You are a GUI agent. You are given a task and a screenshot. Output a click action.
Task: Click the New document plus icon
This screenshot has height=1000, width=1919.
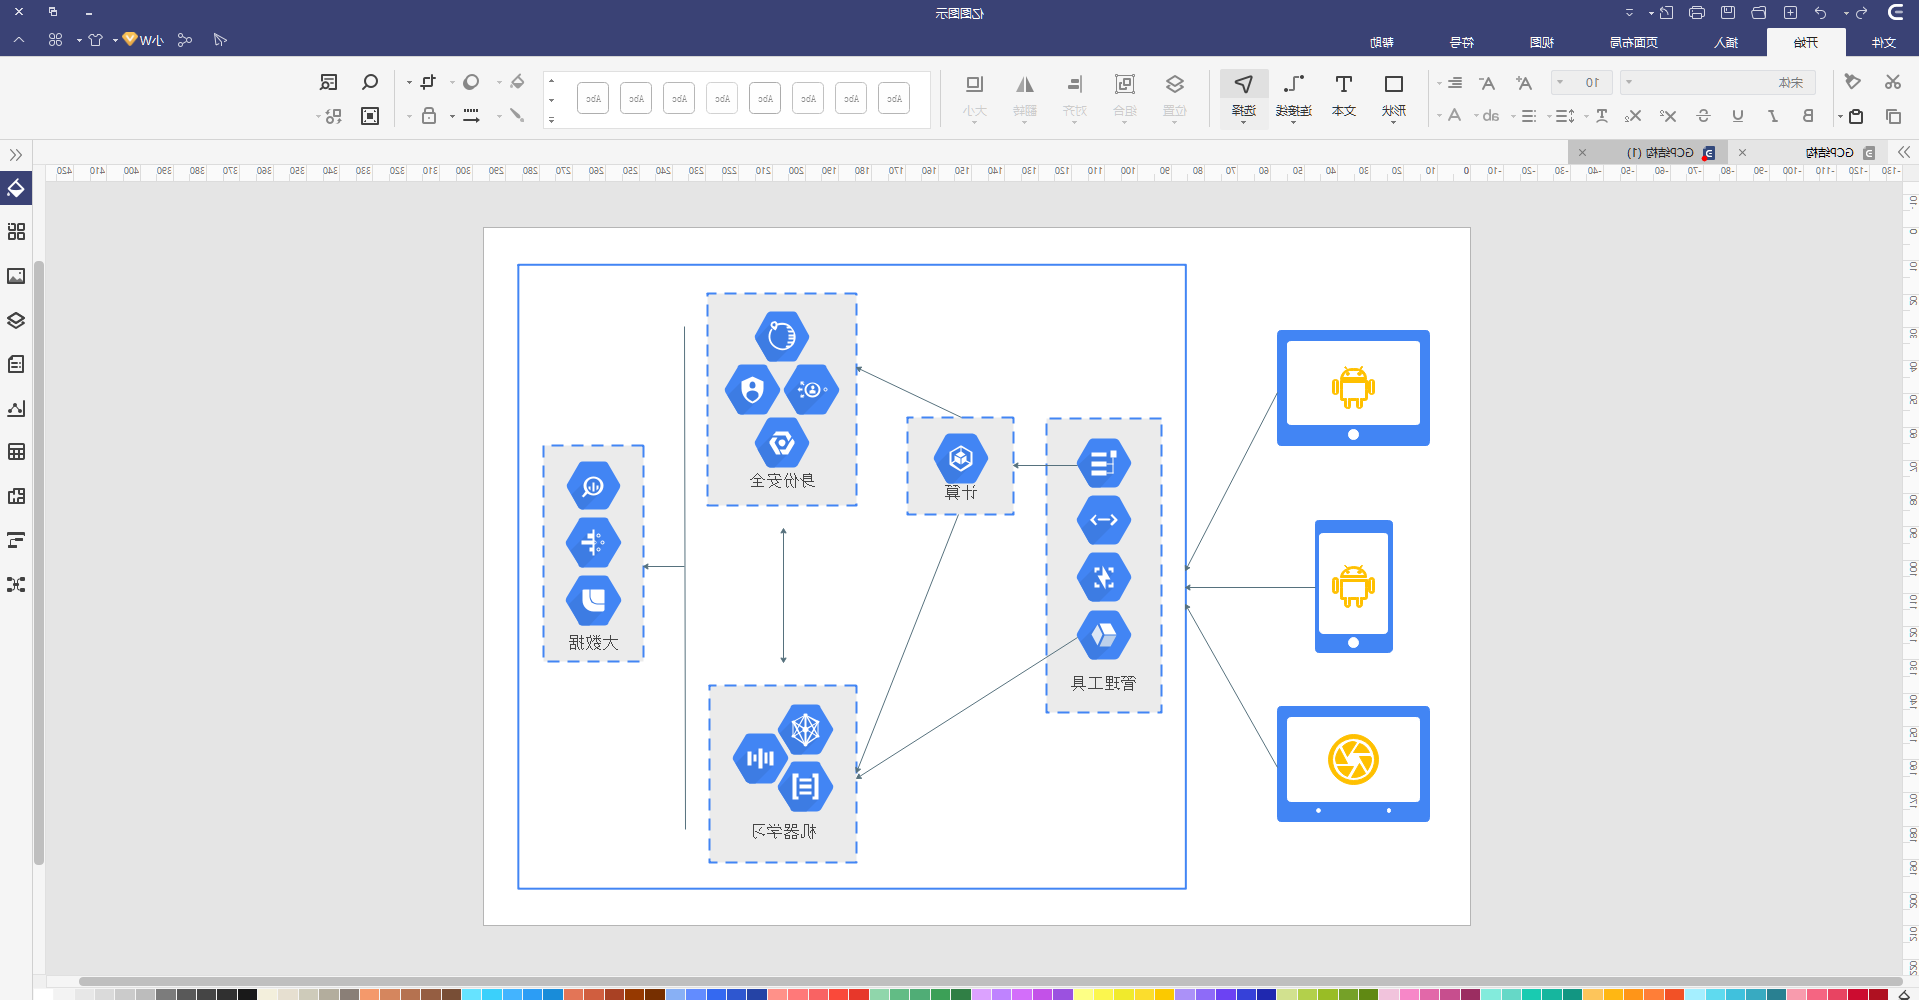coord(1791,13)
